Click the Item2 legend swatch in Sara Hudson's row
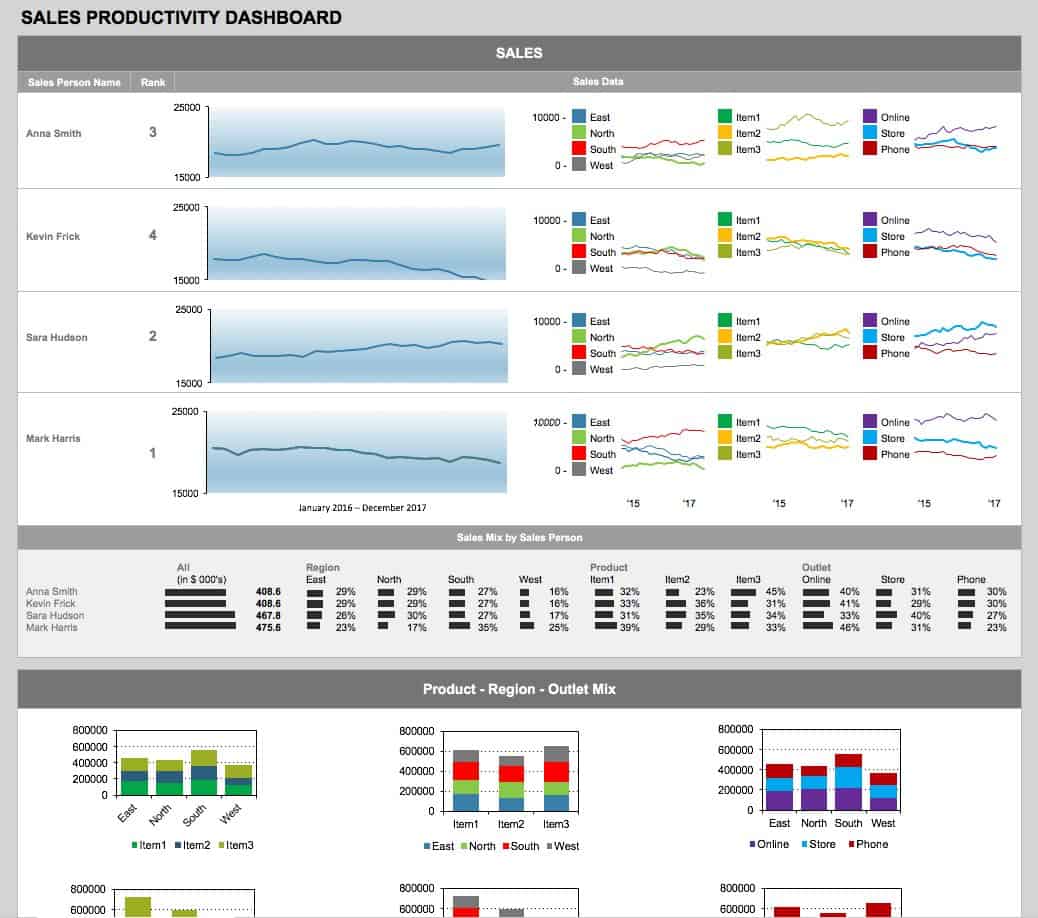Viewport: 1038px width, 918px height. pyautogui.click(x=724, y=338)
